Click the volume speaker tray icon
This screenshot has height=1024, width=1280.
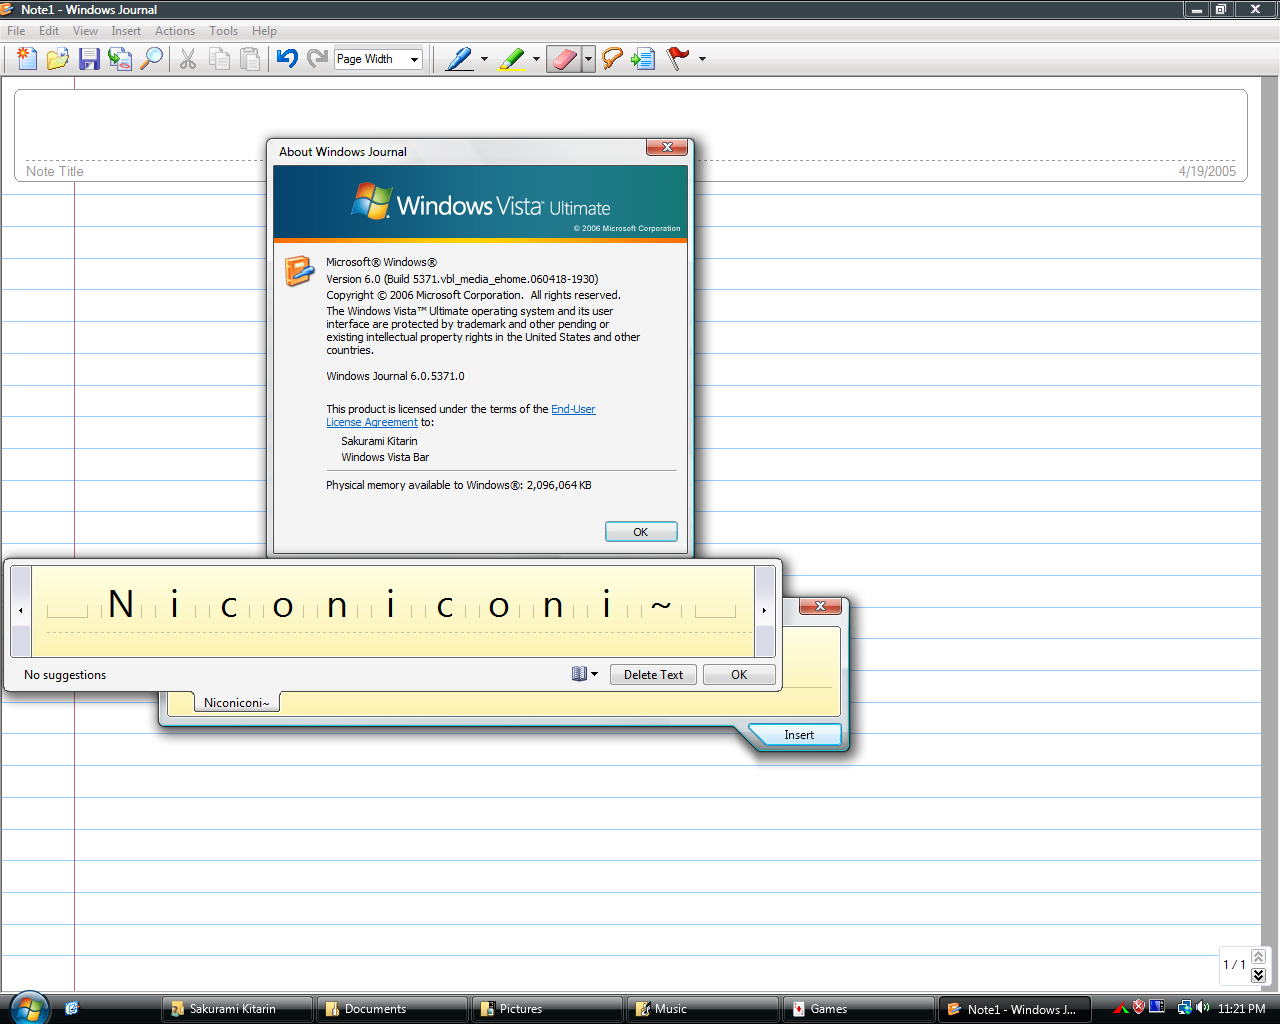pyautogui.click(x=1203, y=1008)
